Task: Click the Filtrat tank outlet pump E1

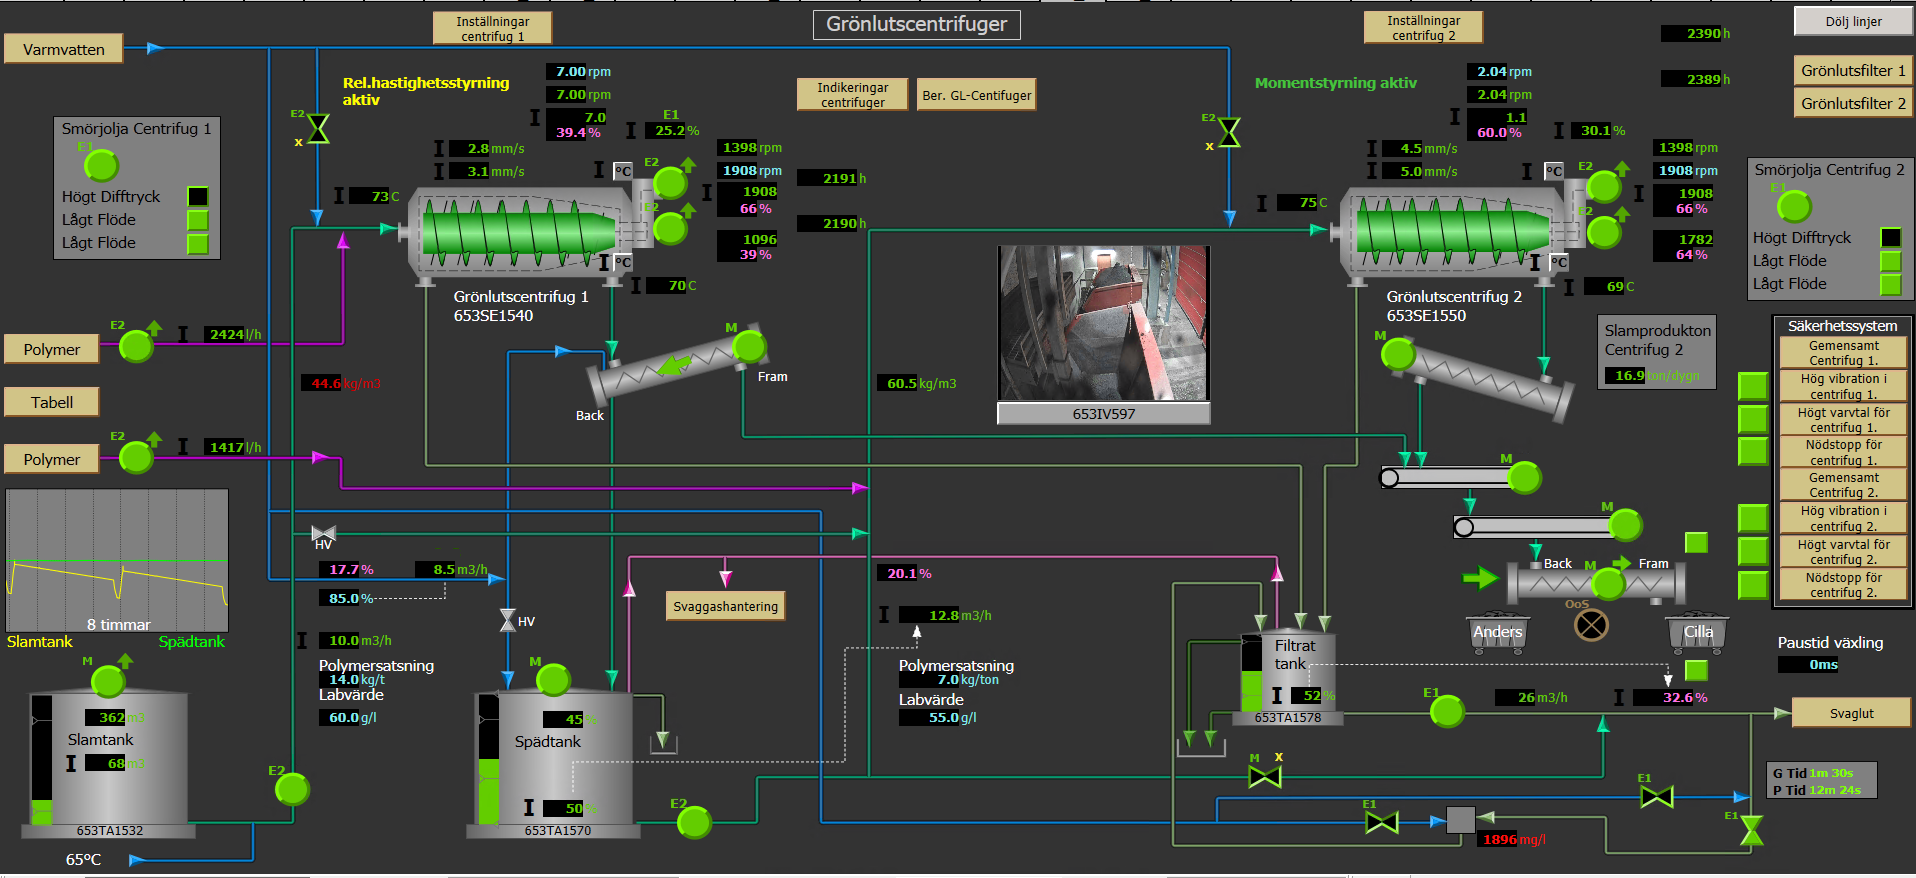Action: 1447,711
